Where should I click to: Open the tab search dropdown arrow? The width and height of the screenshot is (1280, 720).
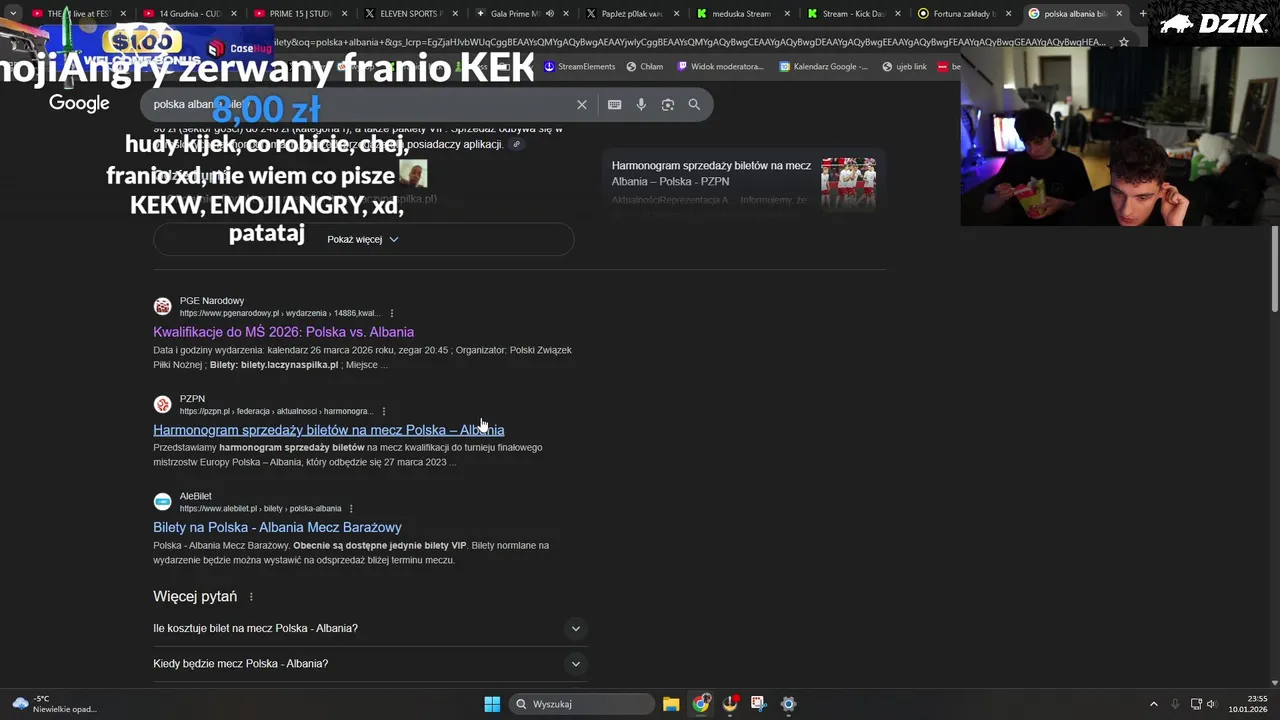[13, 14]
